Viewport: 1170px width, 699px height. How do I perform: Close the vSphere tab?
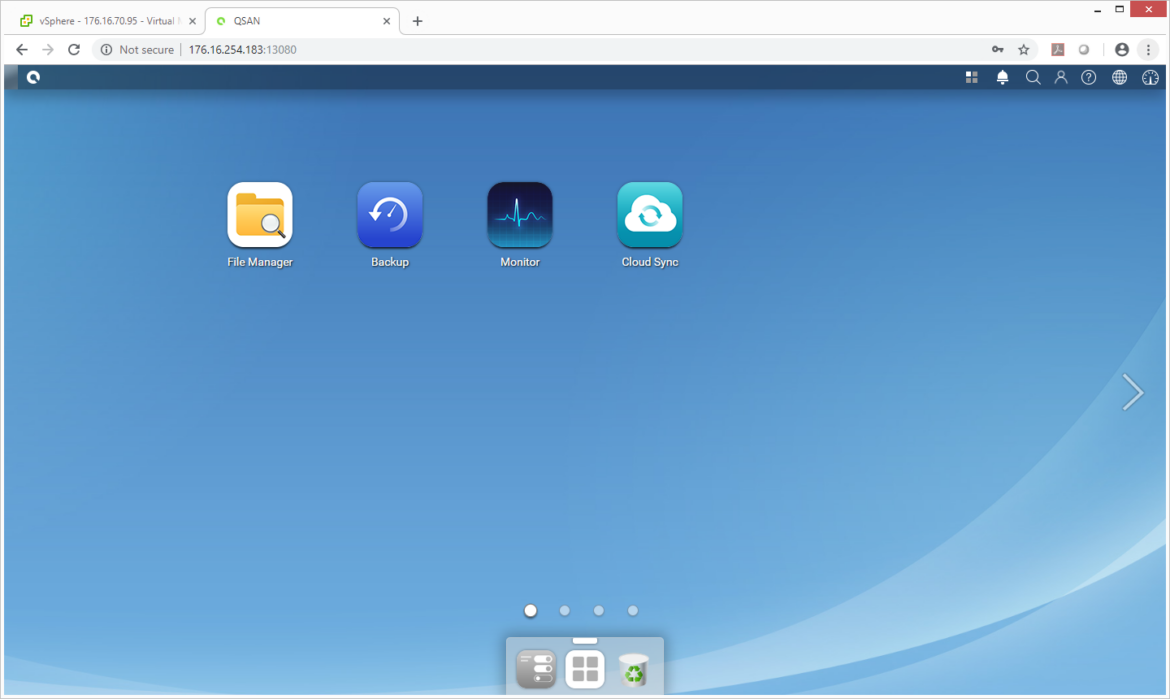(x=193, y=21)
